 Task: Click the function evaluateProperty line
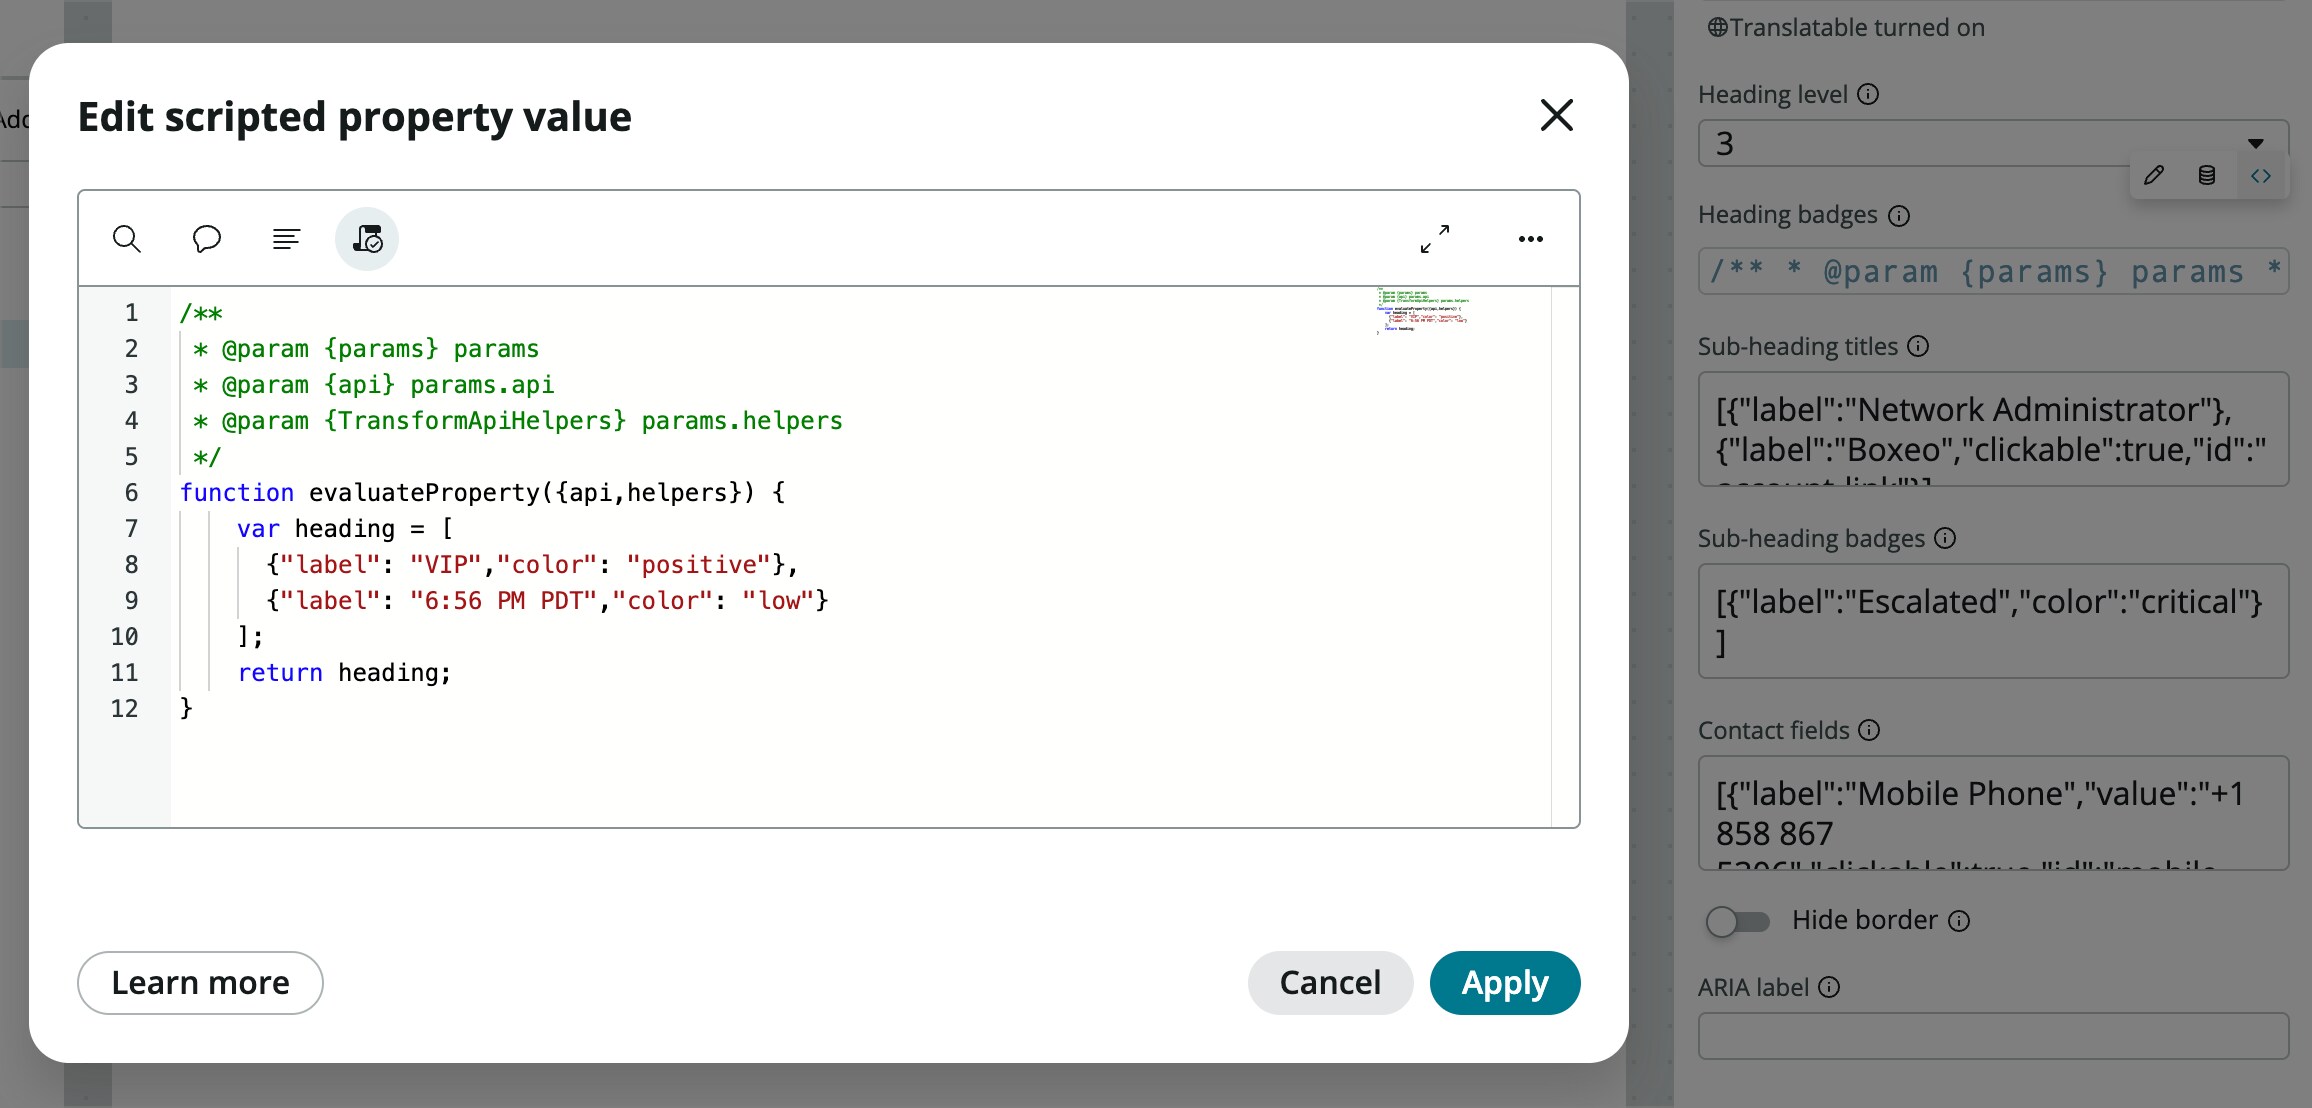482,493
